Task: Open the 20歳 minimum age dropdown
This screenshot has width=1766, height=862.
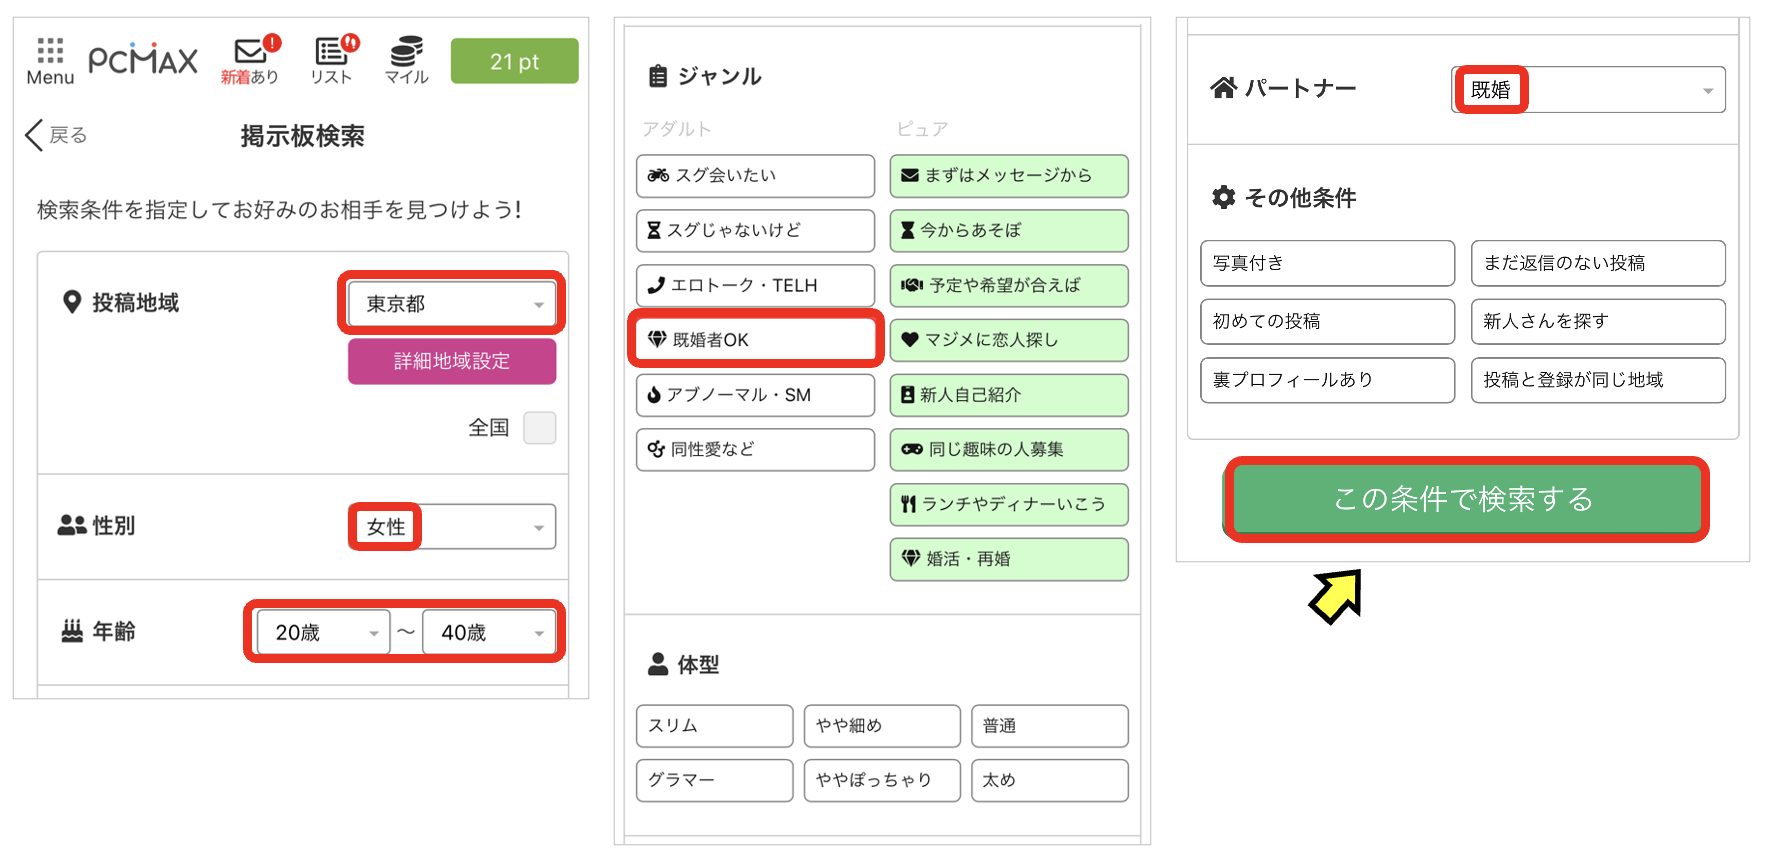Action: coord(322,633)
